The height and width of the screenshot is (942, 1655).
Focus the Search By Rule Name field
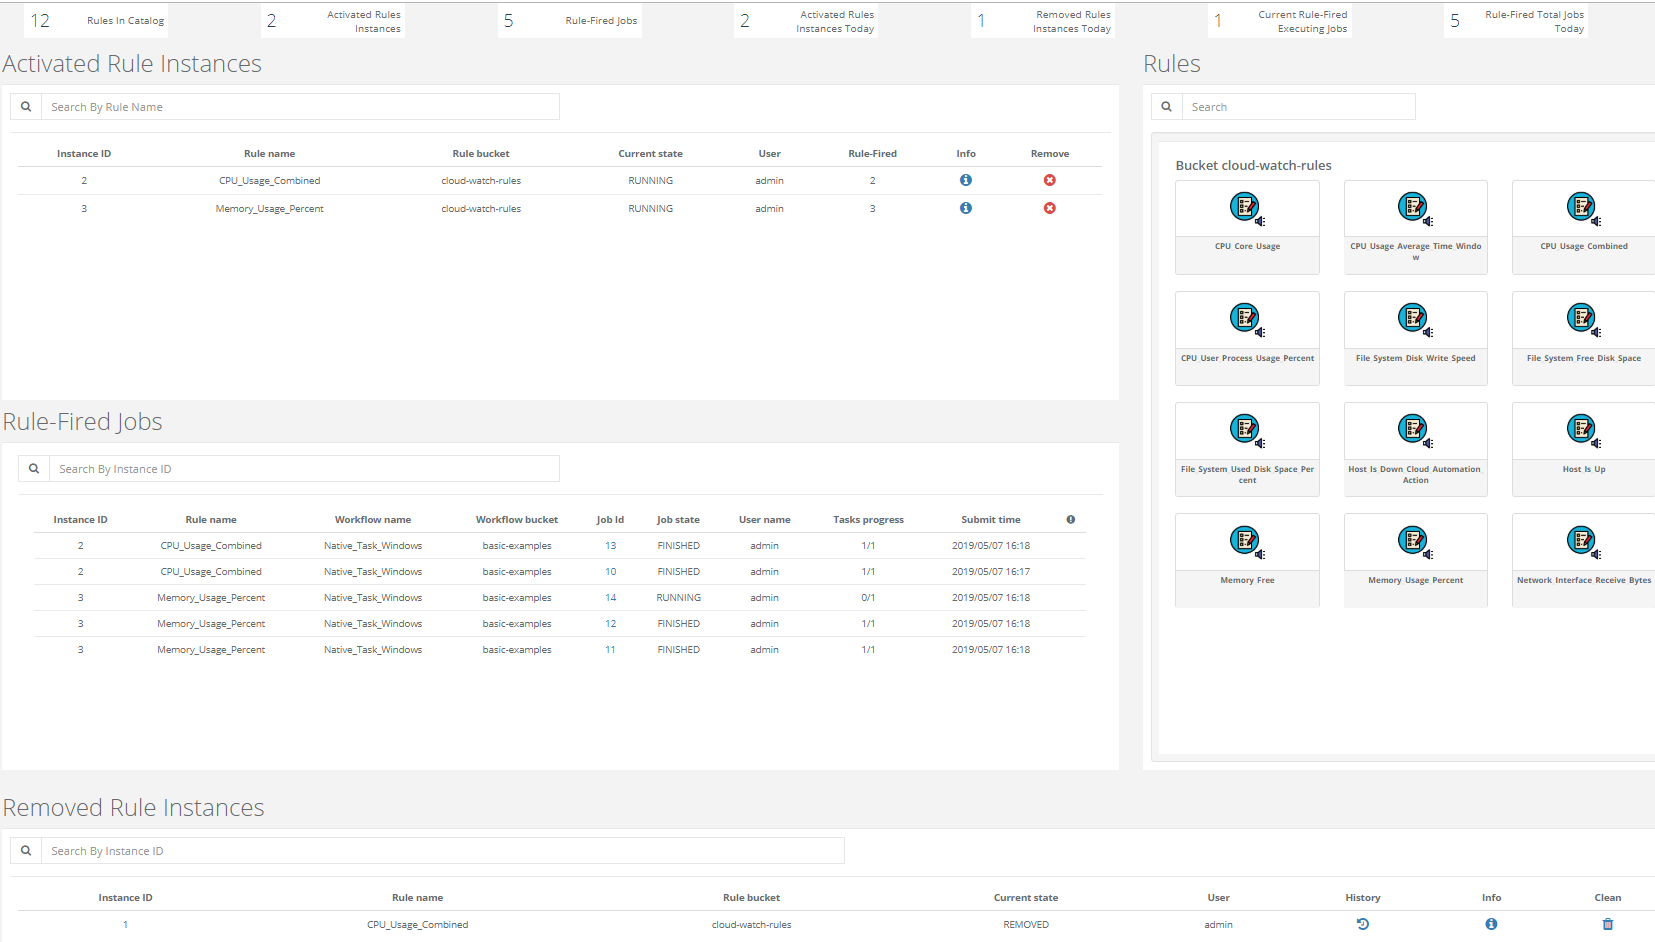(x=300, y=107)
